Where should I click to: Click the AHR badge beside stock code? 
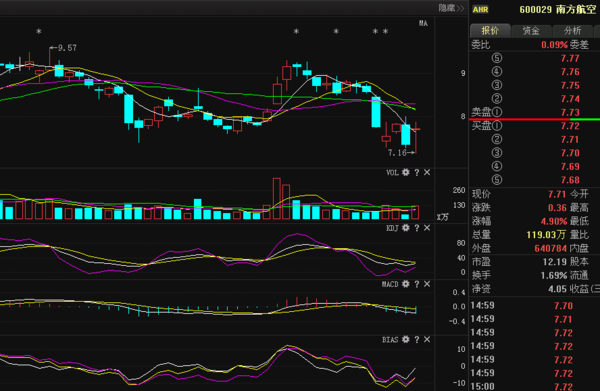tap(480, 10)
